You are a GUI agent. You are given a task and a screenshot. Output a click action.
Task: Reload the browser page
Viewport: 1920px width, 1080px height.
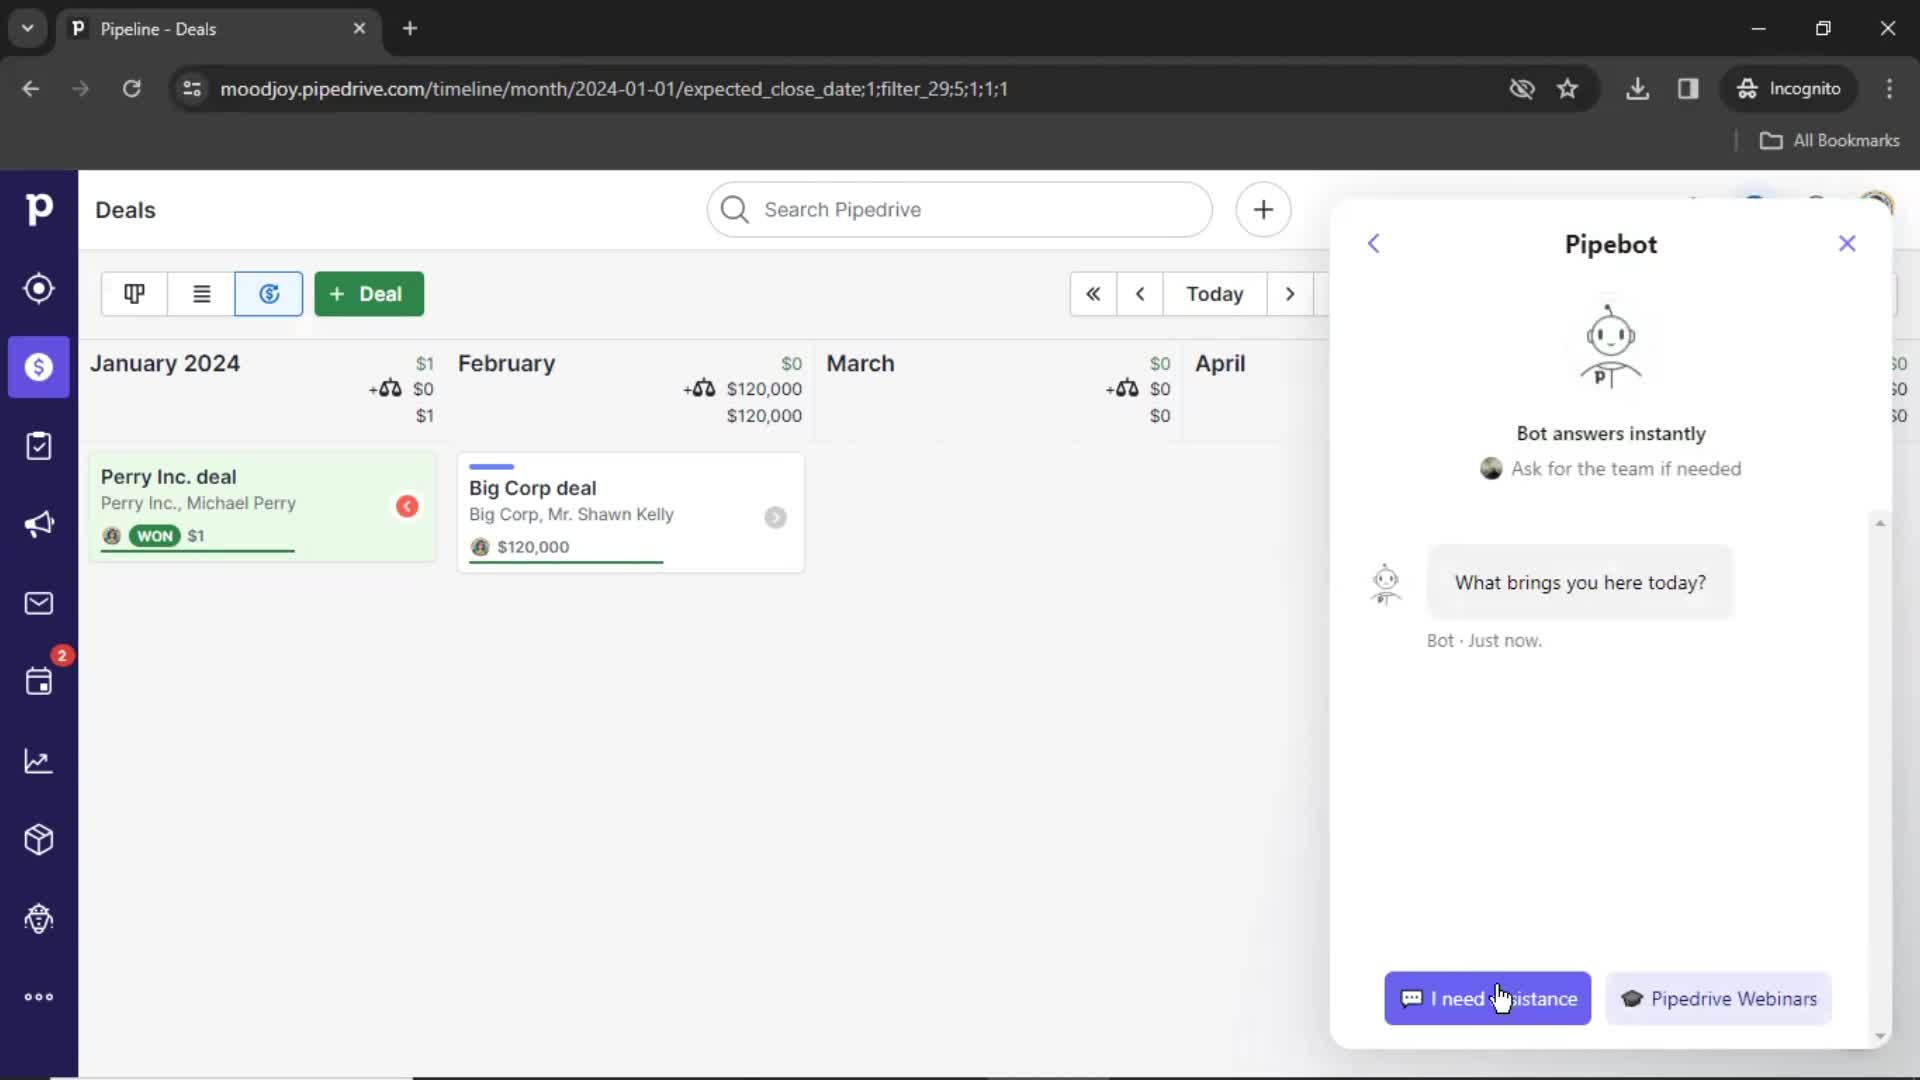pyautogui.click(x=131, y=88)
